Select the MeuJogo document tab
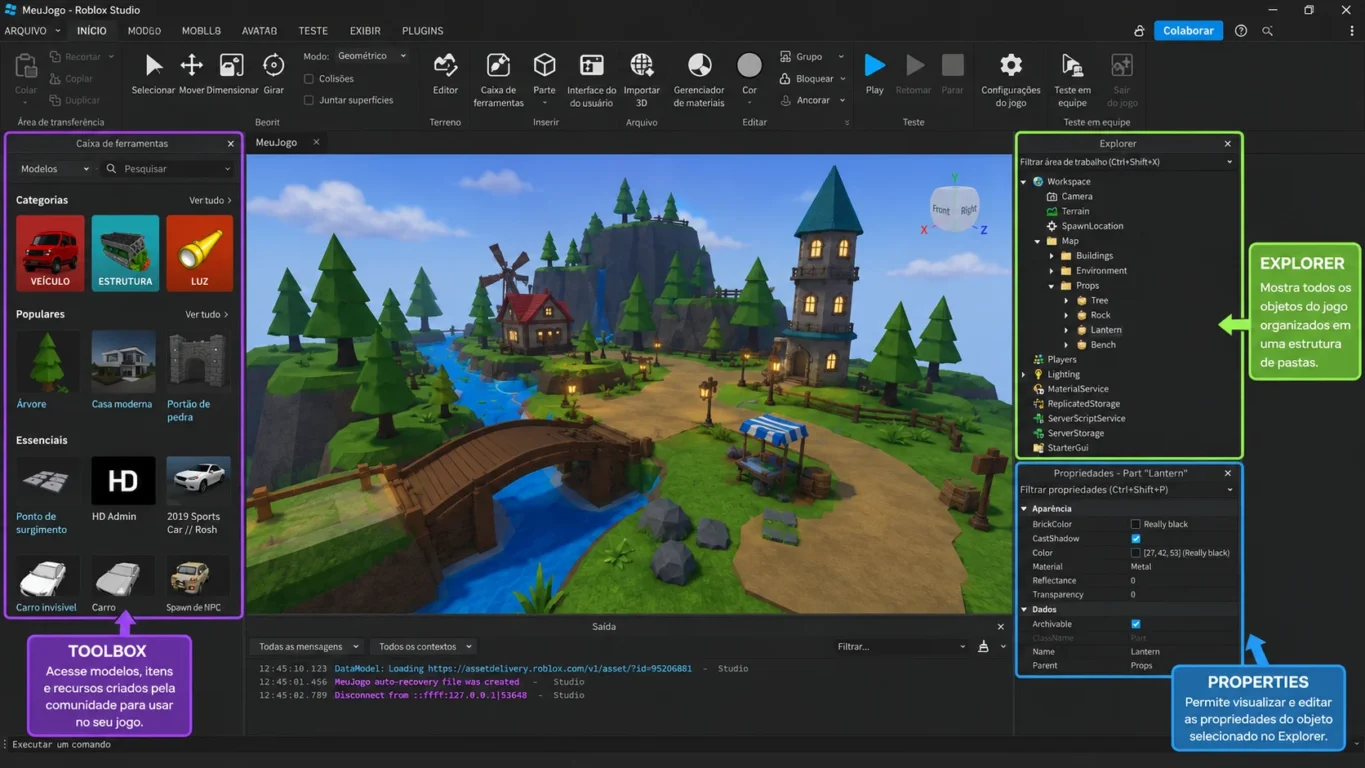Image resolution: width=1365 pixels, height=768 pixels. [276, 143]
